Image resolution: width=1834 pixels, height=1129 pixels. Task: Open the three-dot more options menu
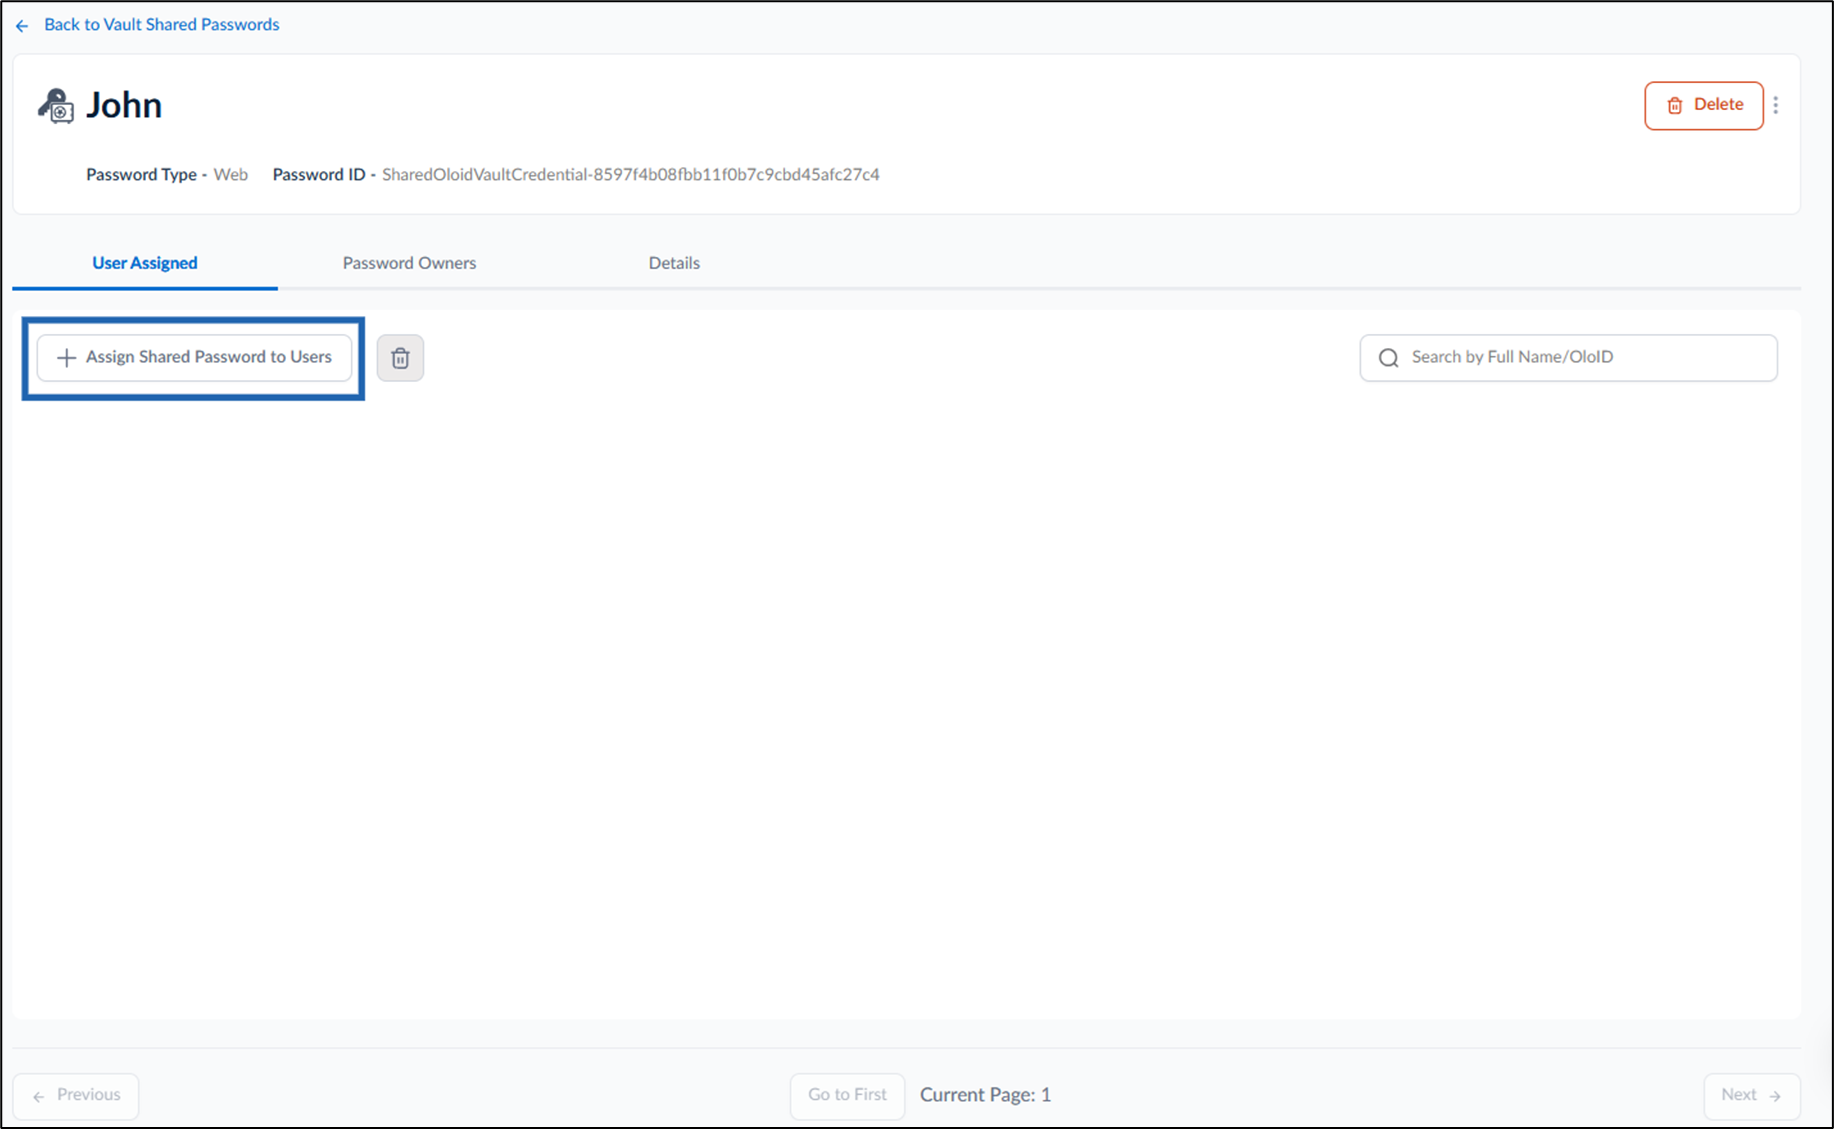click(x=1776, y=105)
